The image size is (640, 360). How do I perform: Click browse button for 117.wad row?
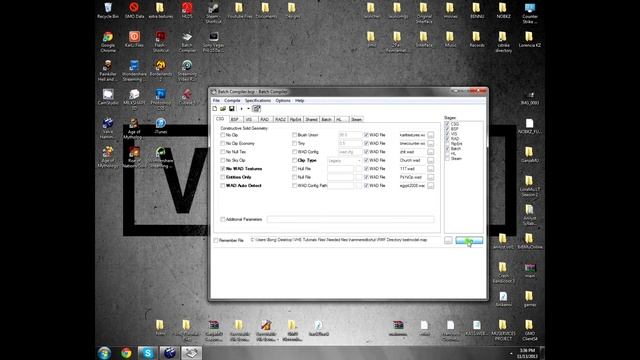click(431, 169)
